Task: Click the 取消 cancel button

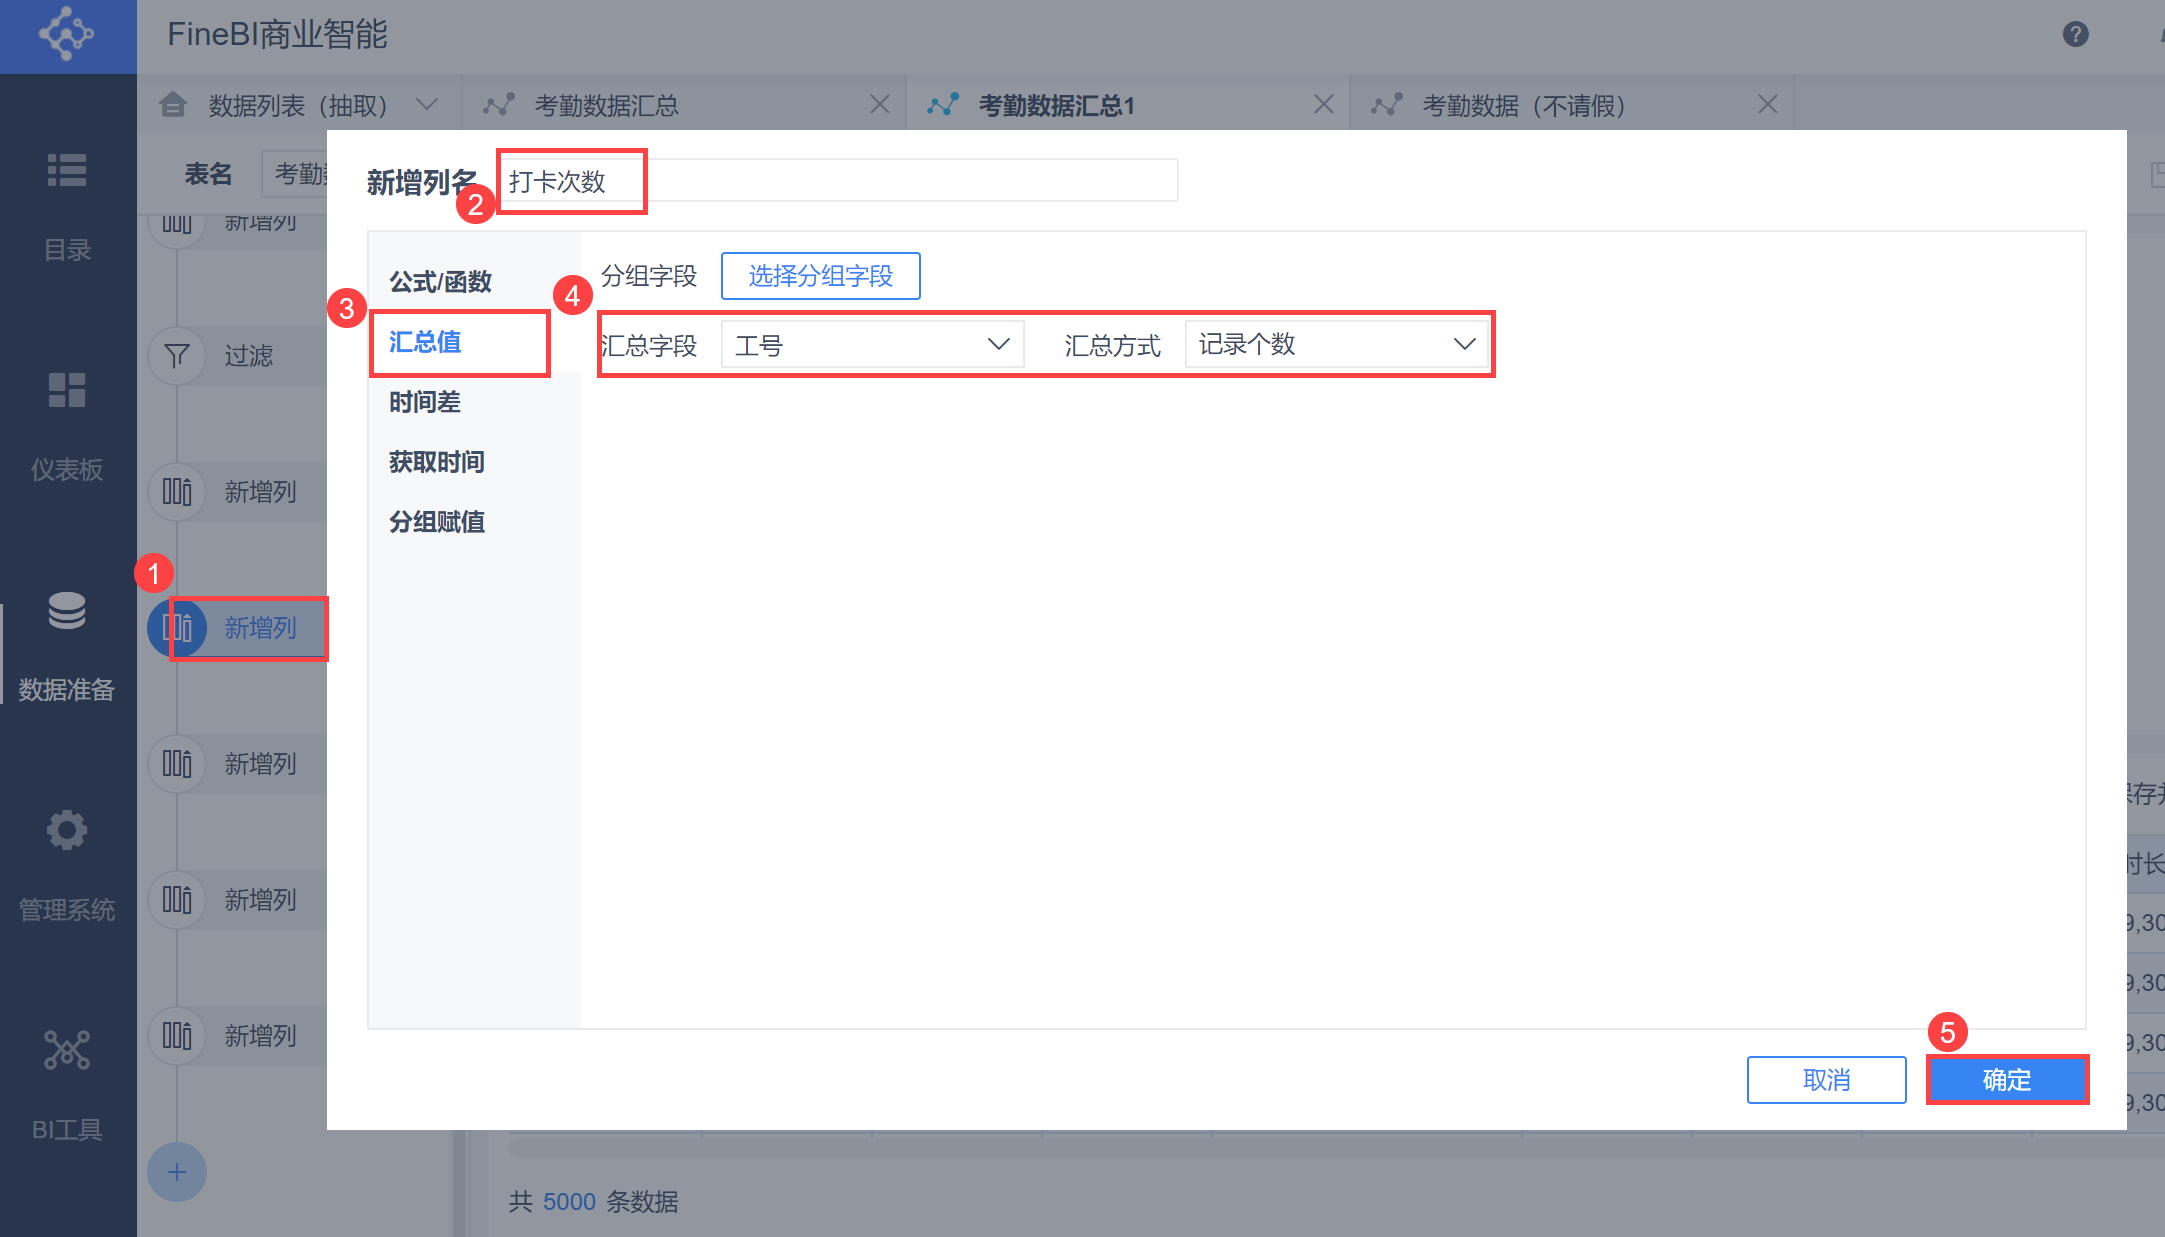Action: coord(1826,1080)
